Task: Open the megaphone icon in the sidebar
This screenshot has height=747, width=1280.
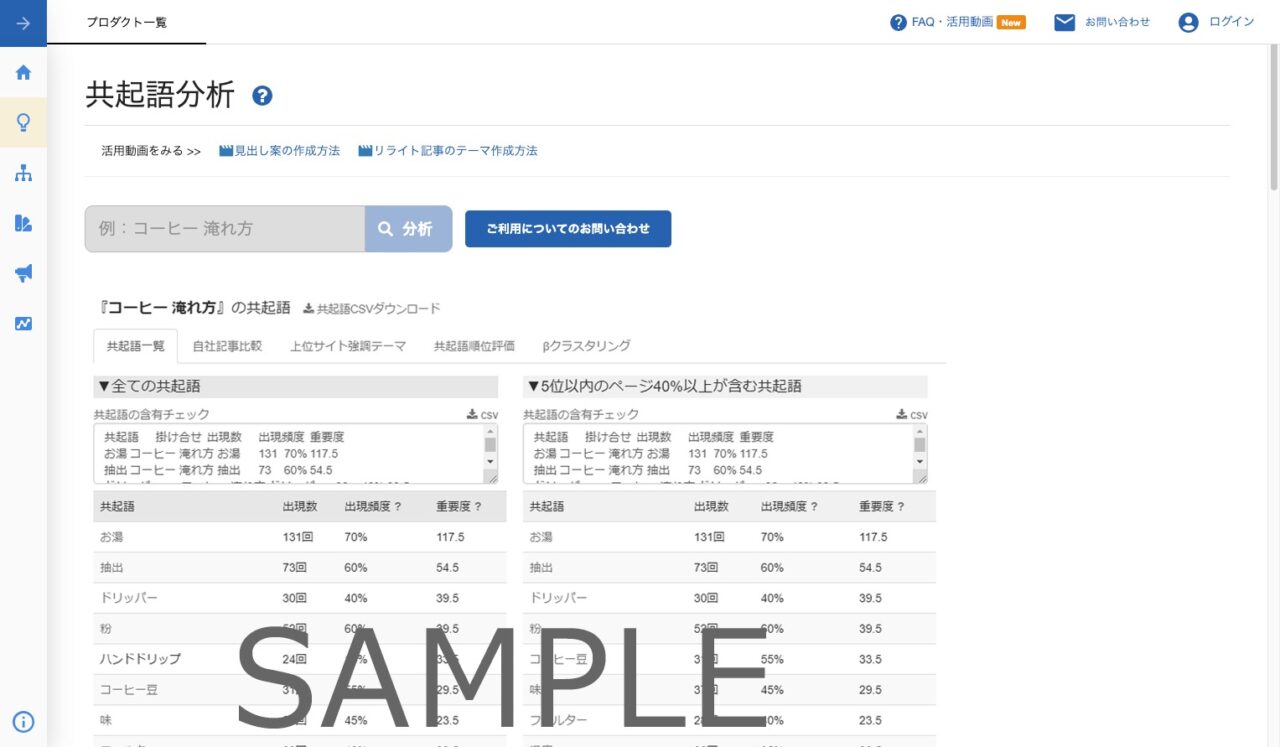Action: pyautogui.click(x=23, y=273)
